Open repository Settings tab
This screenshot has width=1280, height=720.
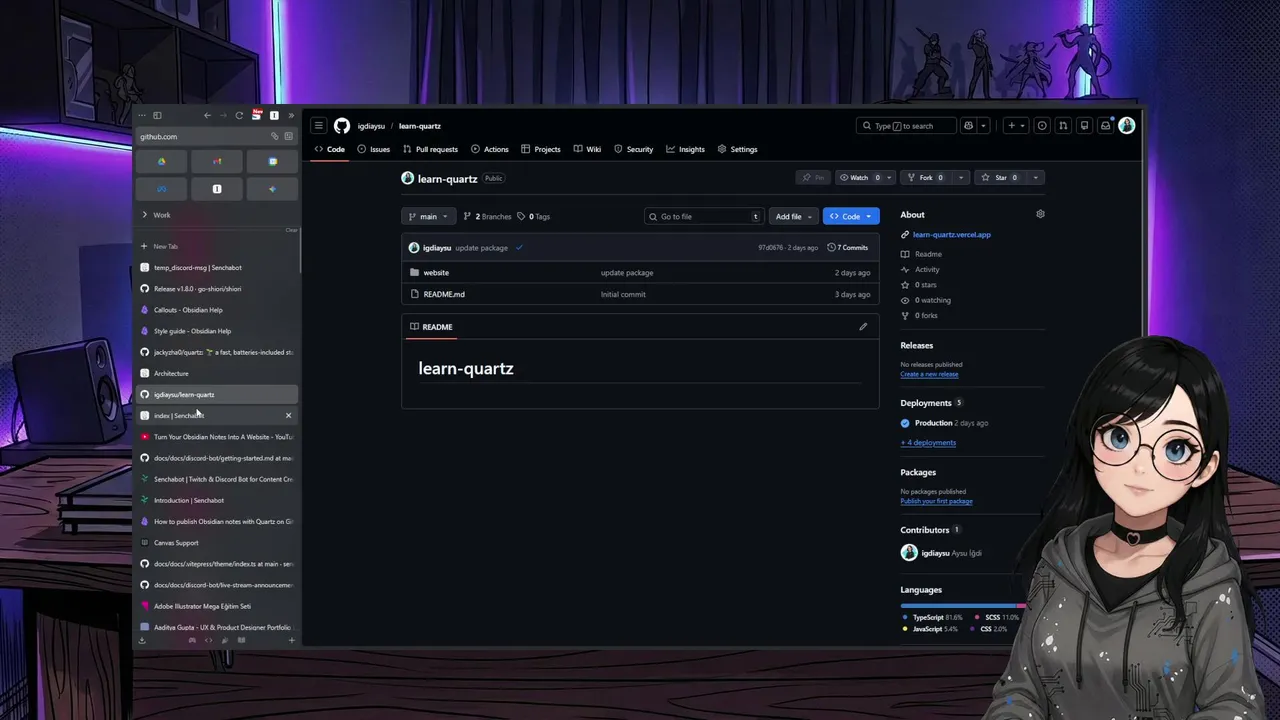[738, 149]
